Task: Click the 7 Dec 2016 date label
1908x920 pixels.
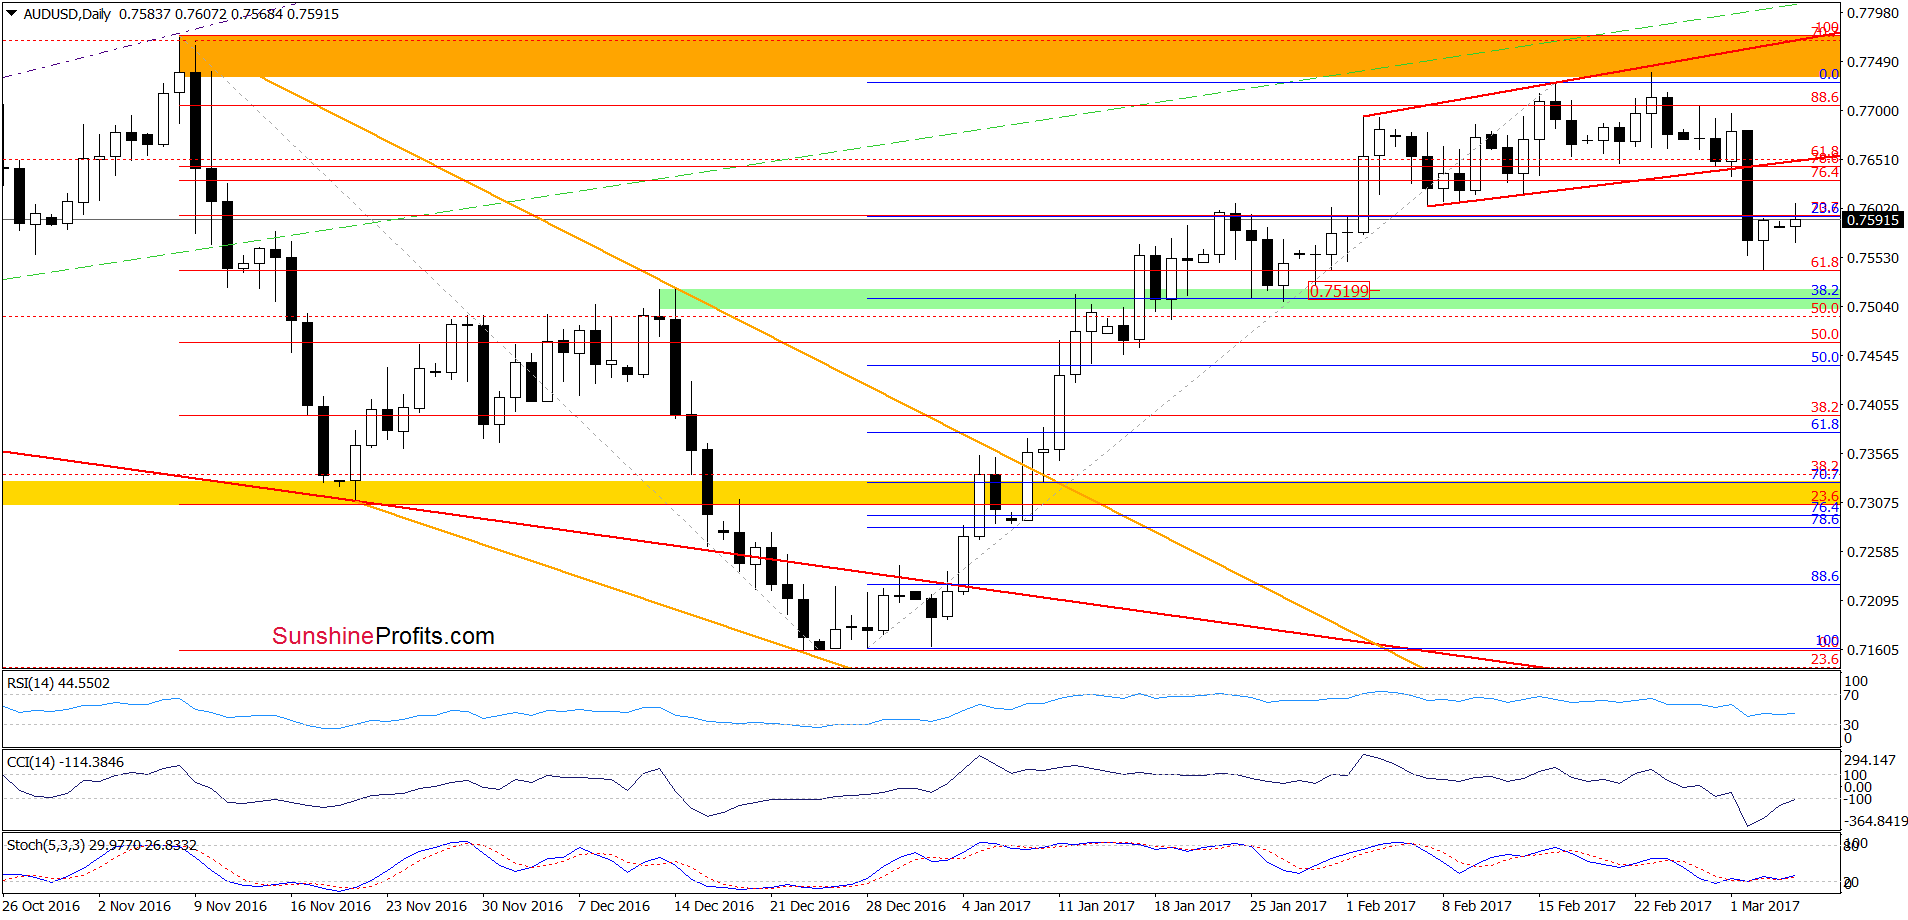Action: coord(614,906)
